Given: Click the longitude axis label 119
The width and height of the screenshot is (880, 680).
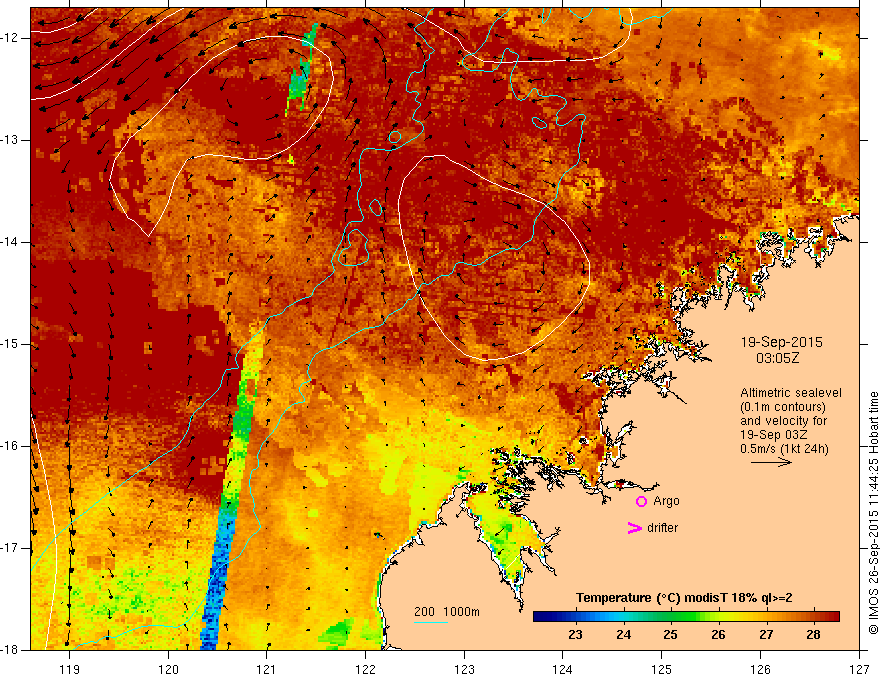Looking at the screenshot, I should coord(70,669).
